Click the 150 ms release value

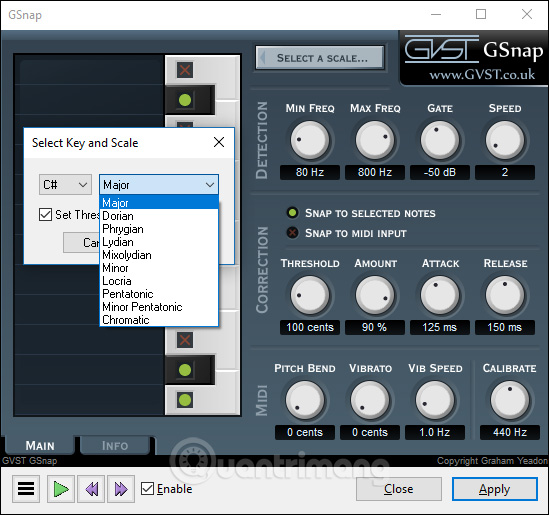pyautogui.click(x=505, y=327)
